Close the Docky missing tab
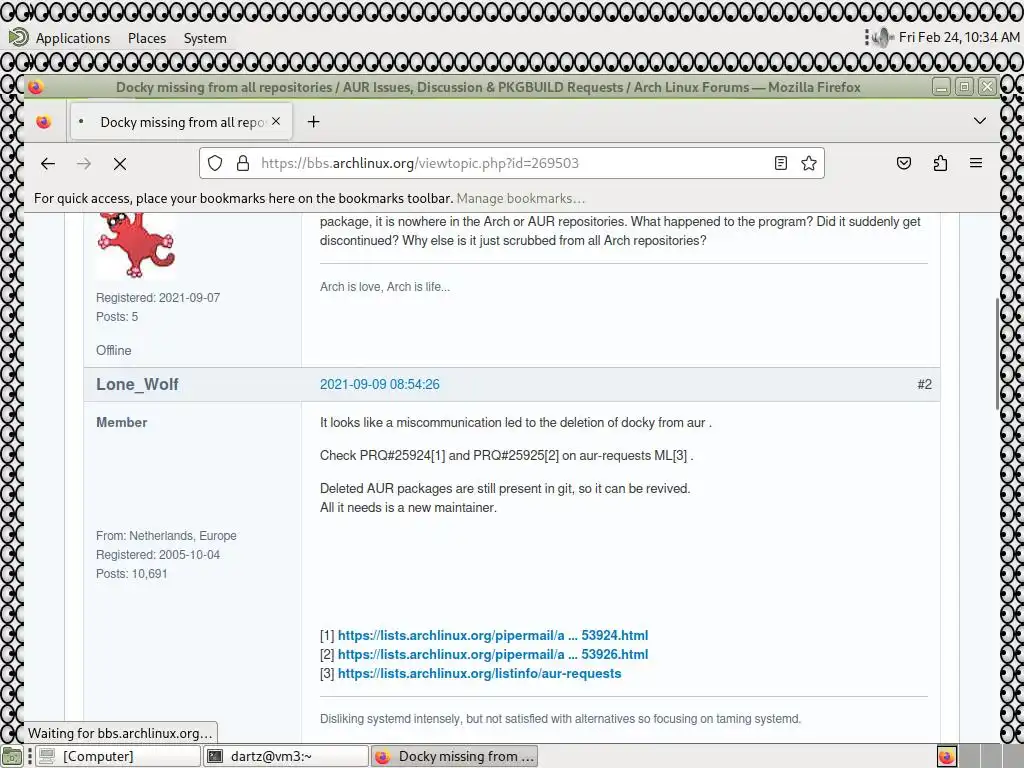 (x=276, y=121)
